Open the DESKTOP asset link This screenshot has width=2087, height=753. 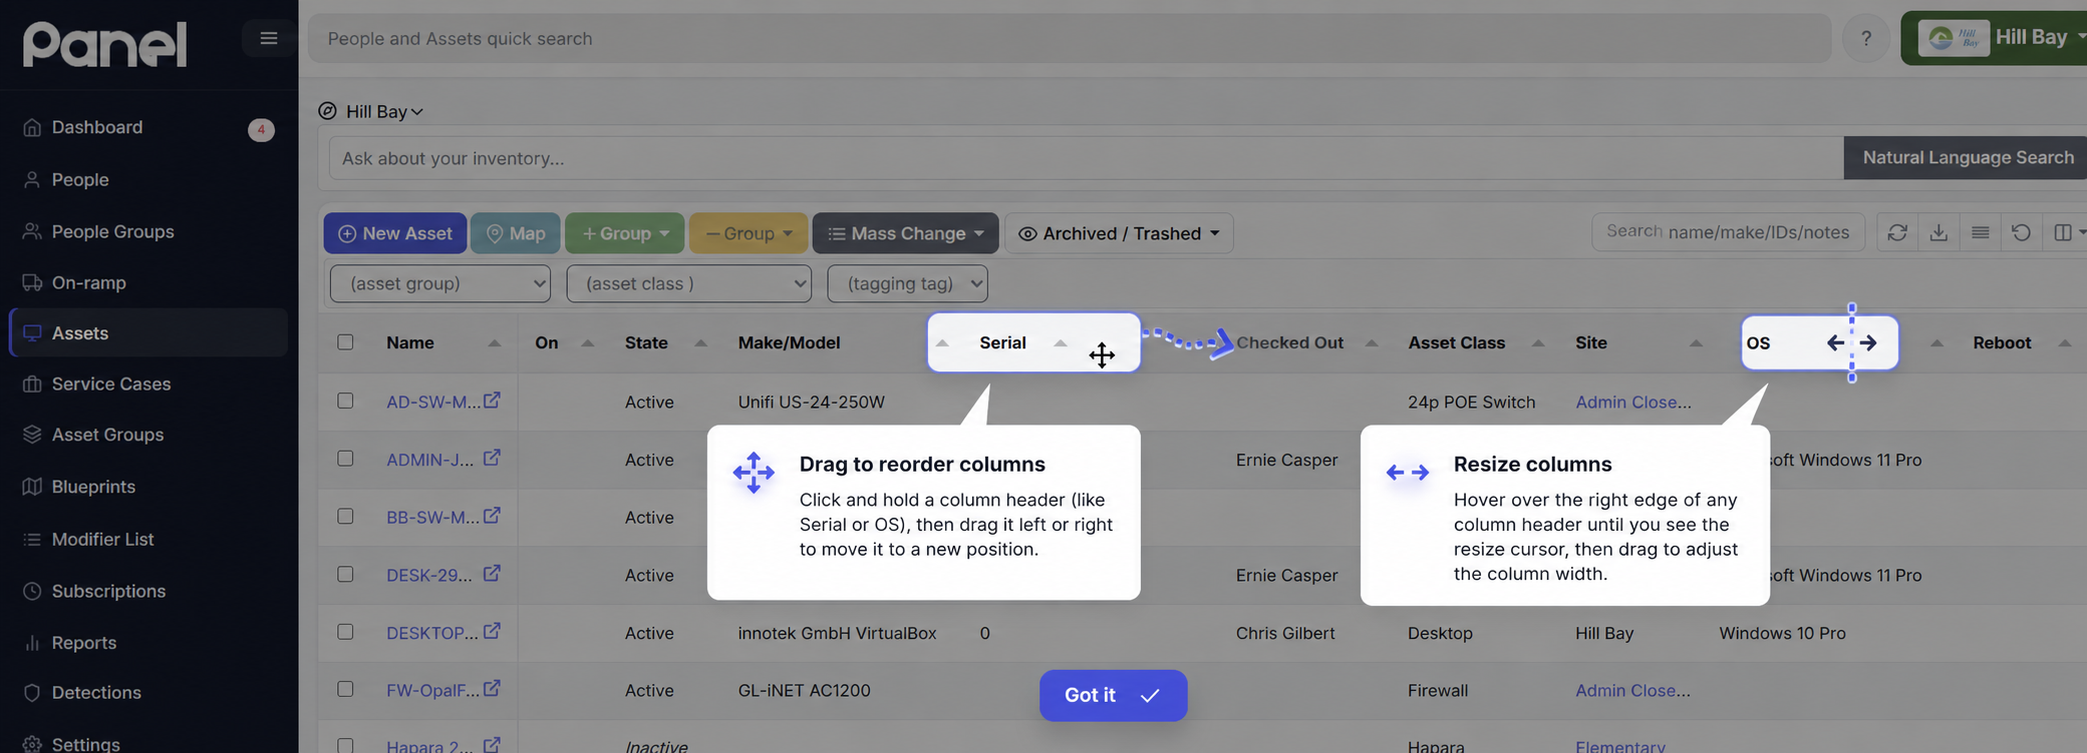(432, 633)
